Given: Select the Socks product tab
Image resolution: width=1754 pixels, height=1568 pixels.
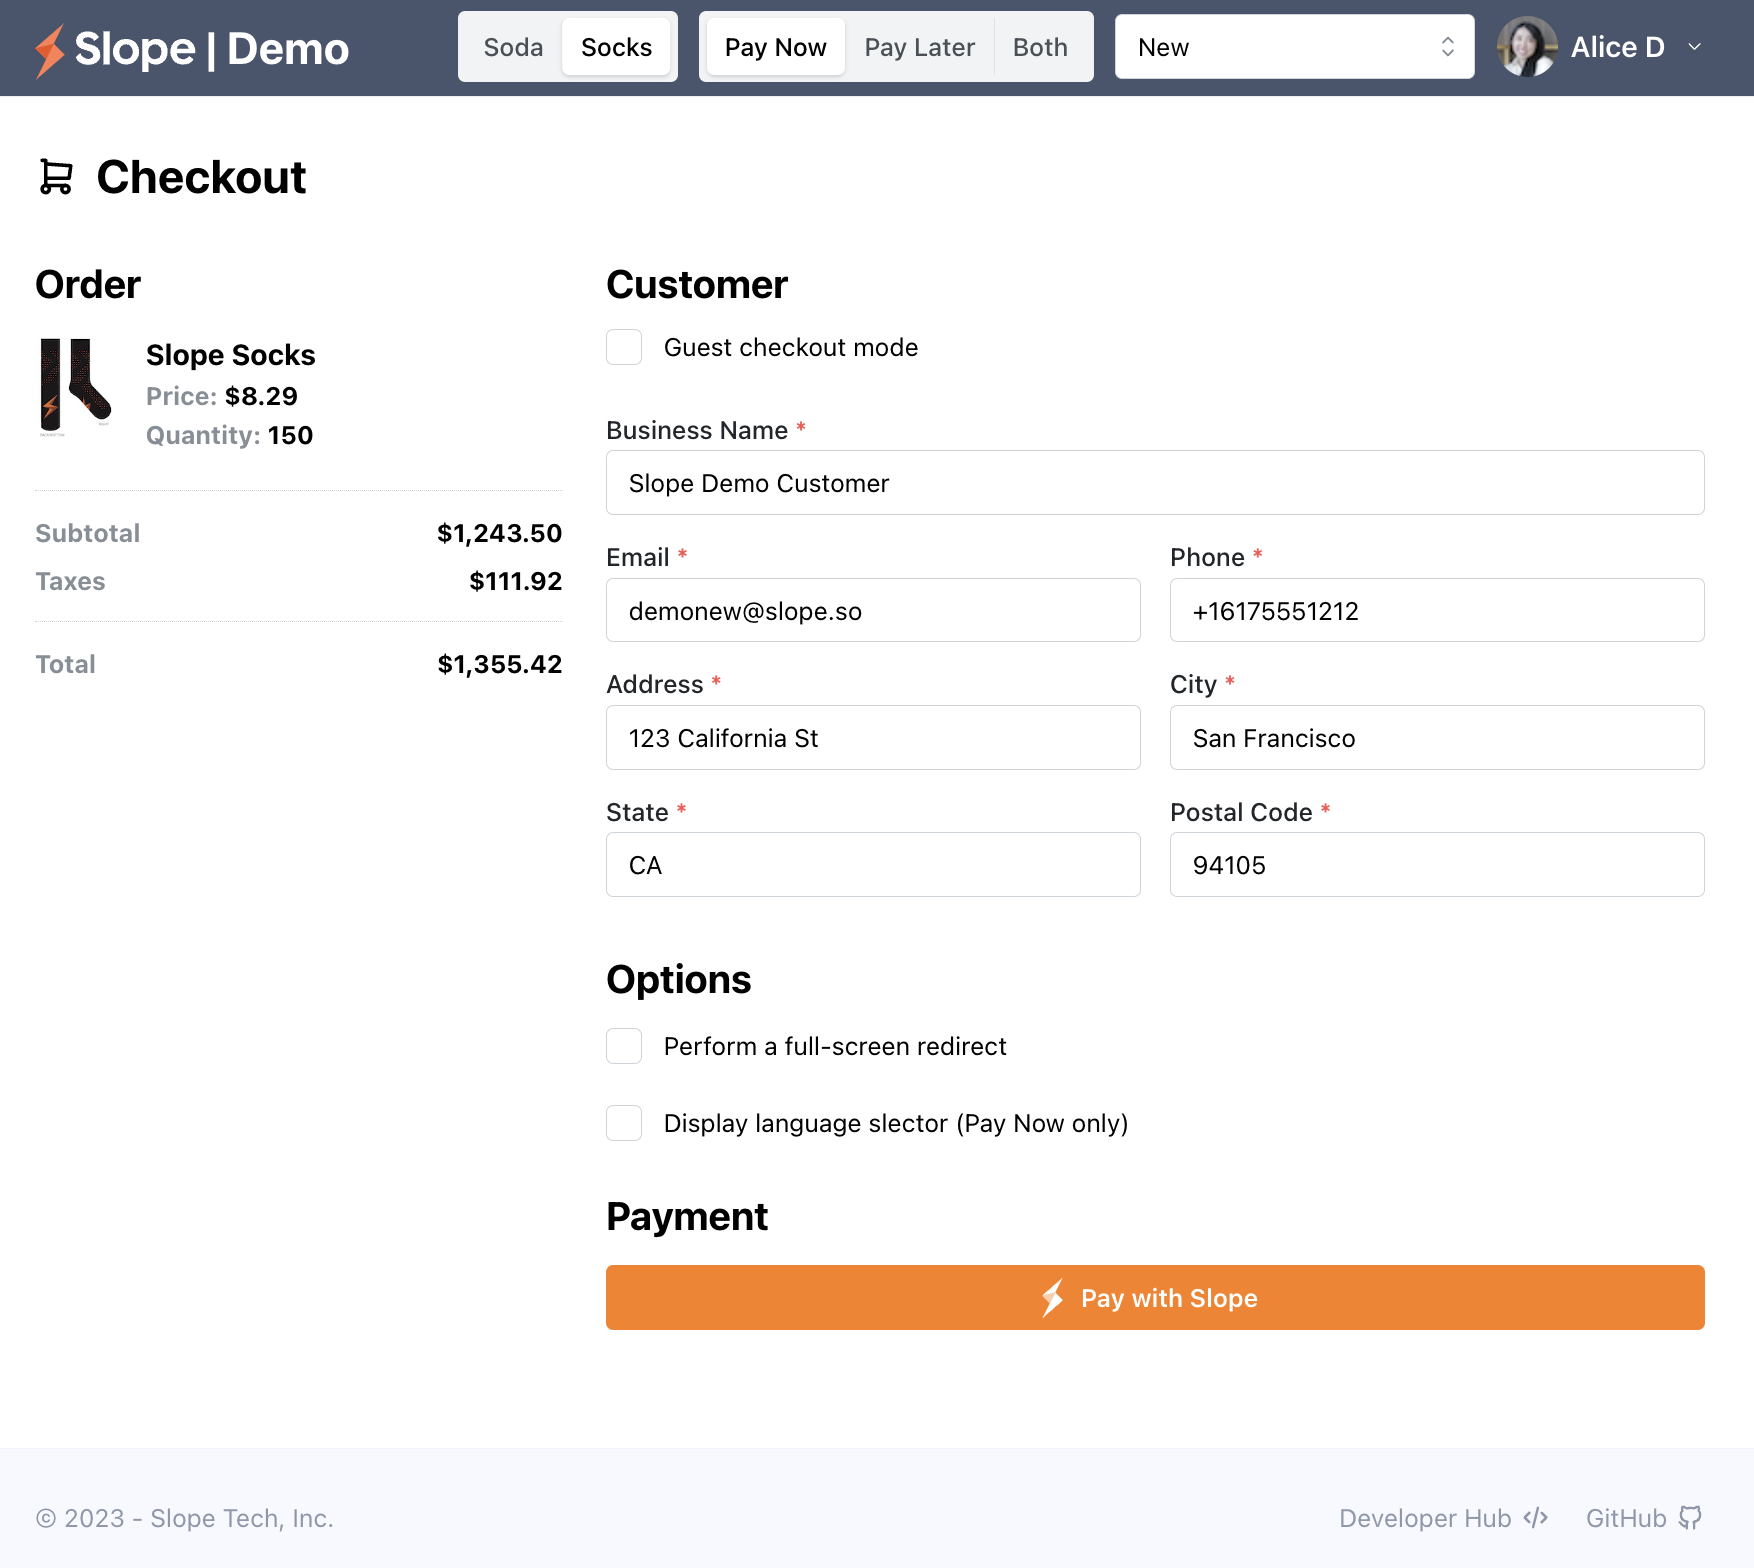Looking at the screenshot, I should click(616, 47).
